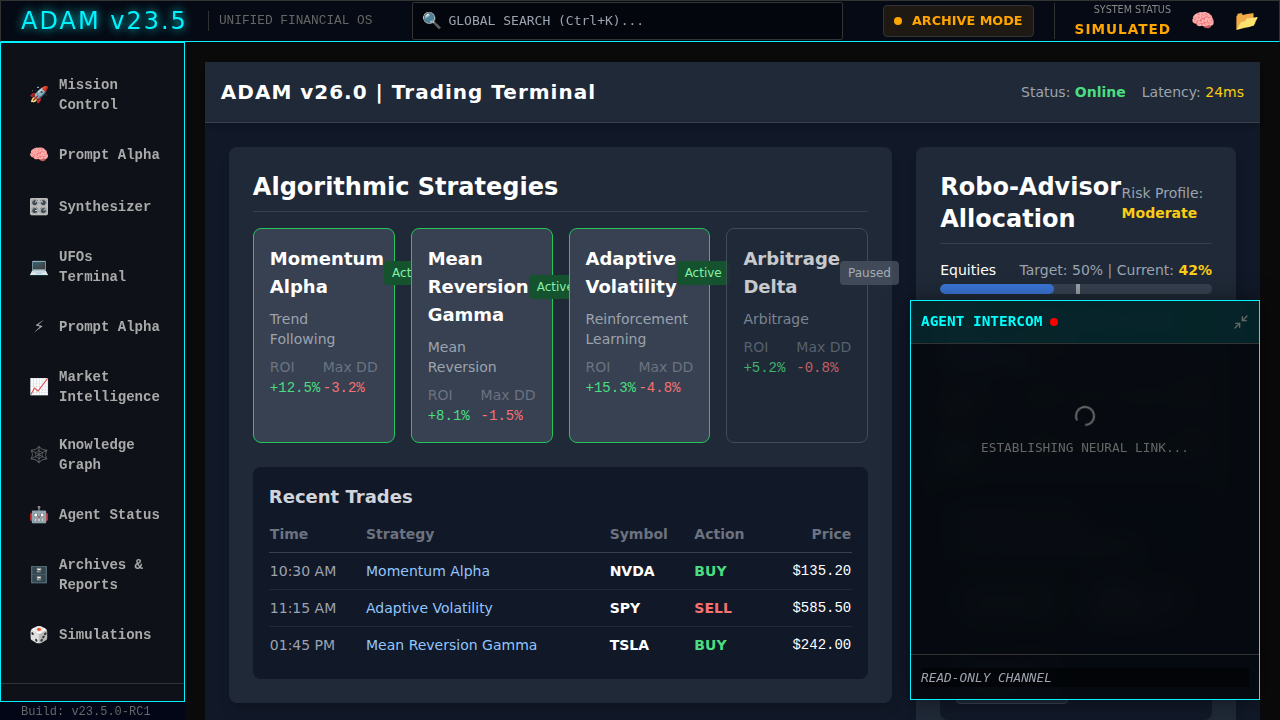Click the dice icon for Simulations
1280x720 pixels.
(x=39, y=635)
